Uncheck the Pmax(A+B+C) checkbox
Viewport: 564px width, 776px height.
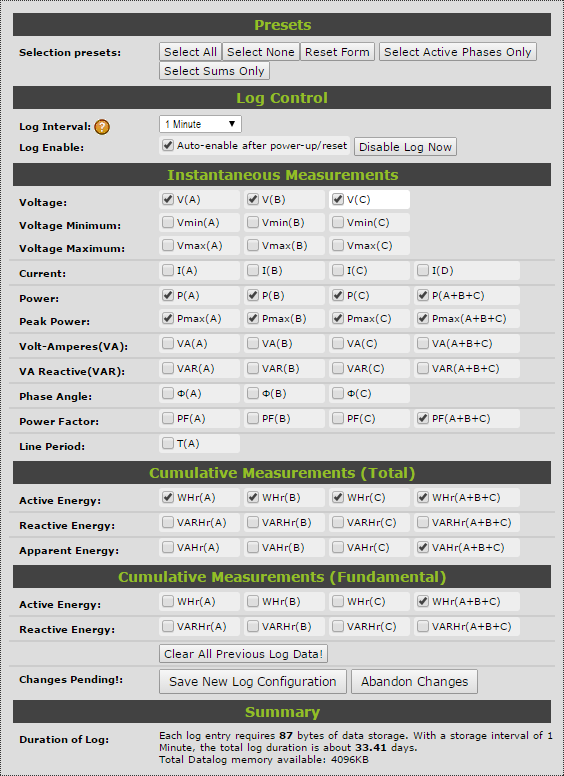[x=423, y=318]
